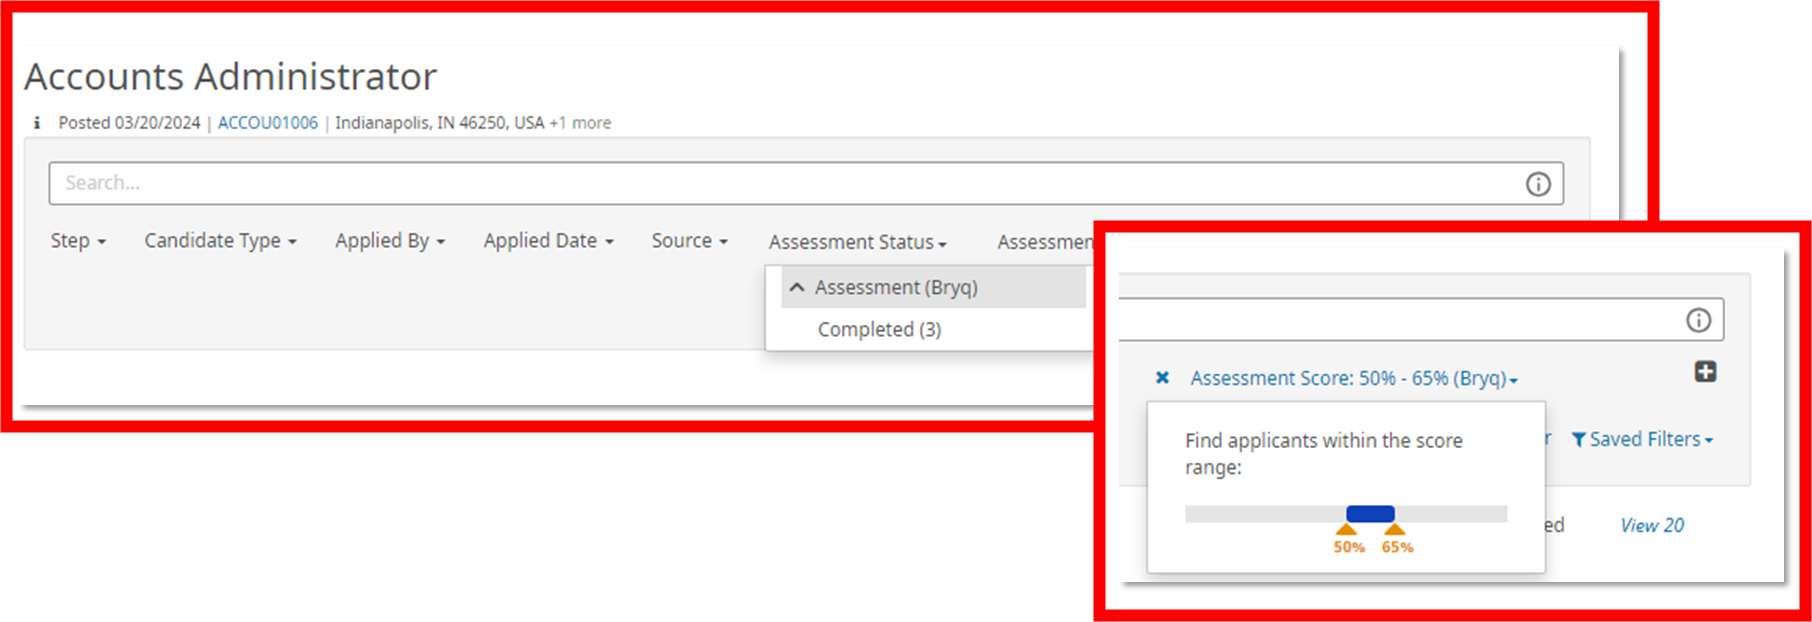Click the info circle inside the Search field
Viewport: 1812px width, 622px height.
[x=1537, y=184]
